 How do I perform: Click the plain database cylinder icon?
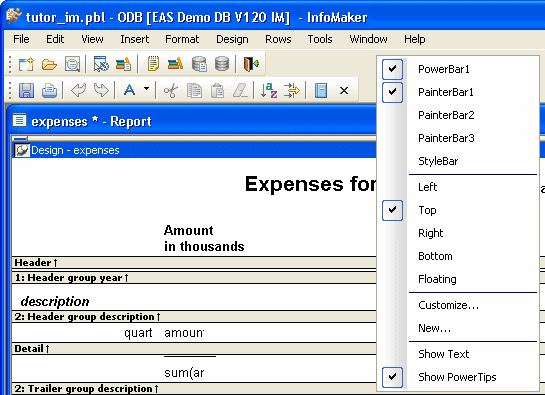(x=222, y=64)
